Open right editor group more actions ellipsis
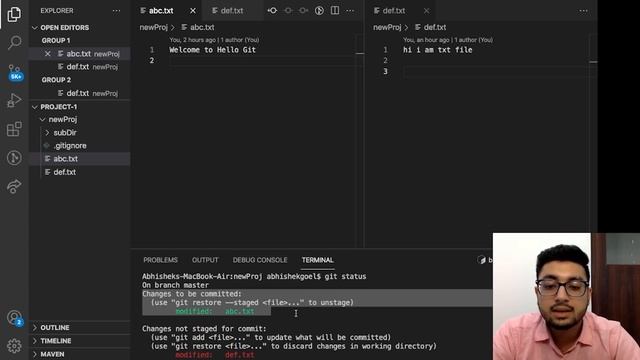 coord(584,11)
